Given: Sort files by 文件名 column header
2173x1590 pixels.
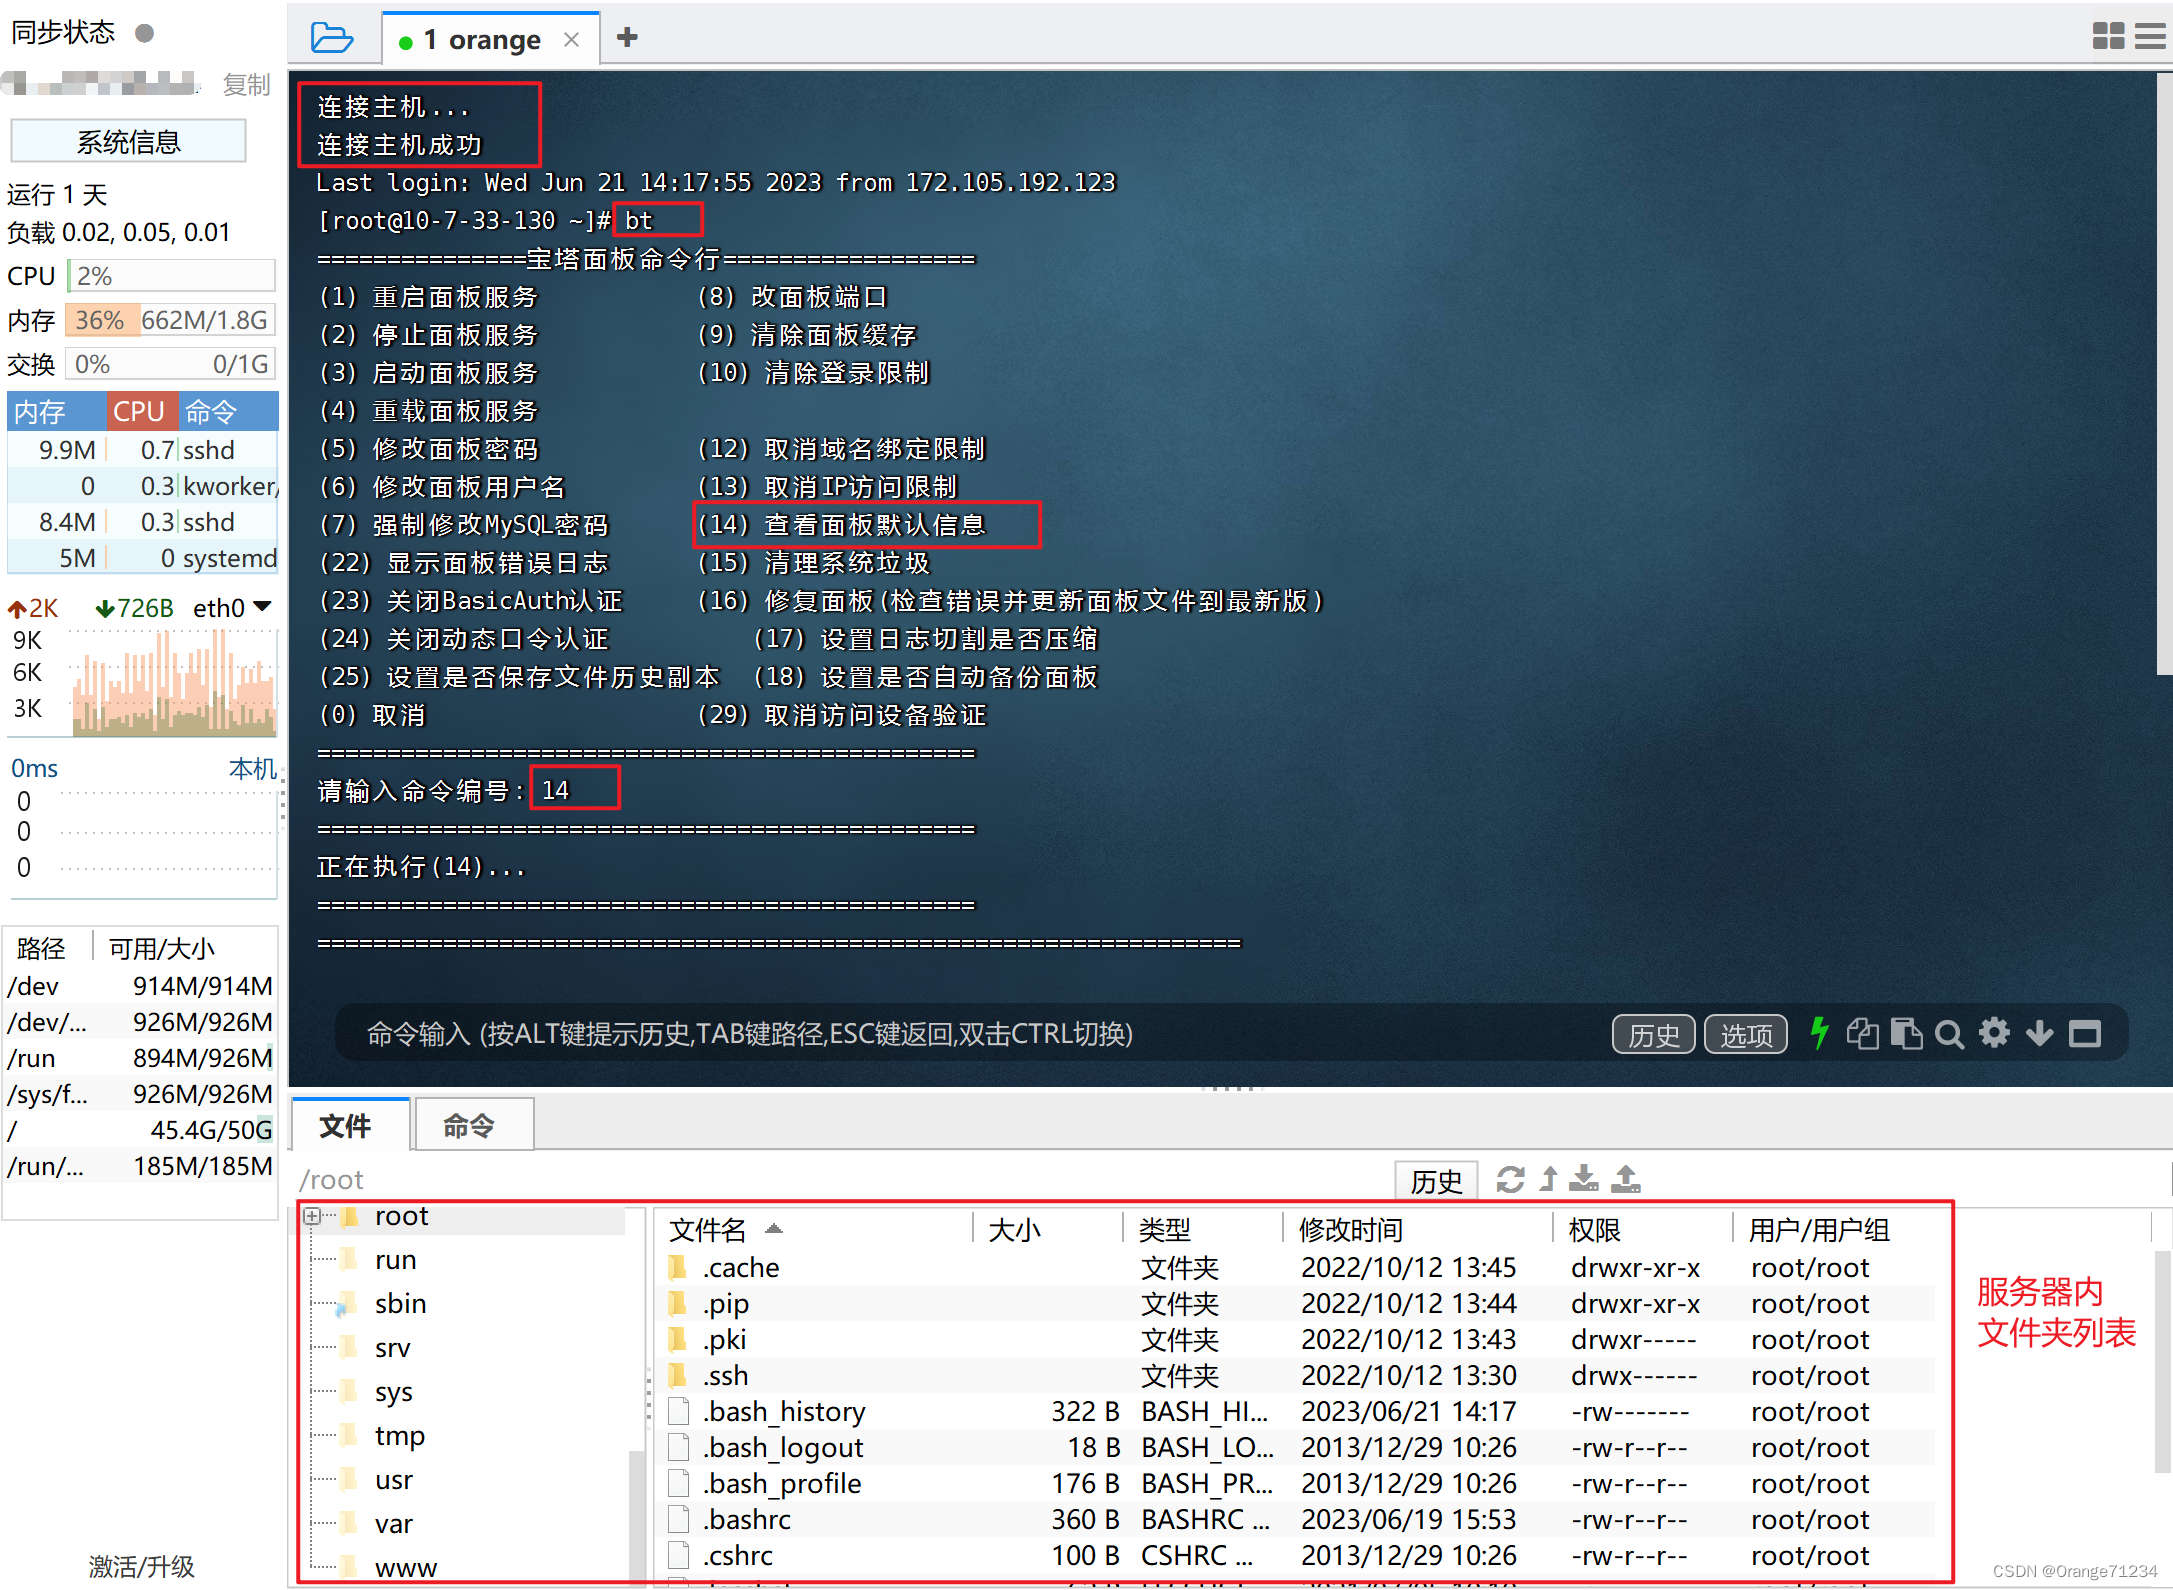Looking at the screenshot, I should coord(708,1229).
